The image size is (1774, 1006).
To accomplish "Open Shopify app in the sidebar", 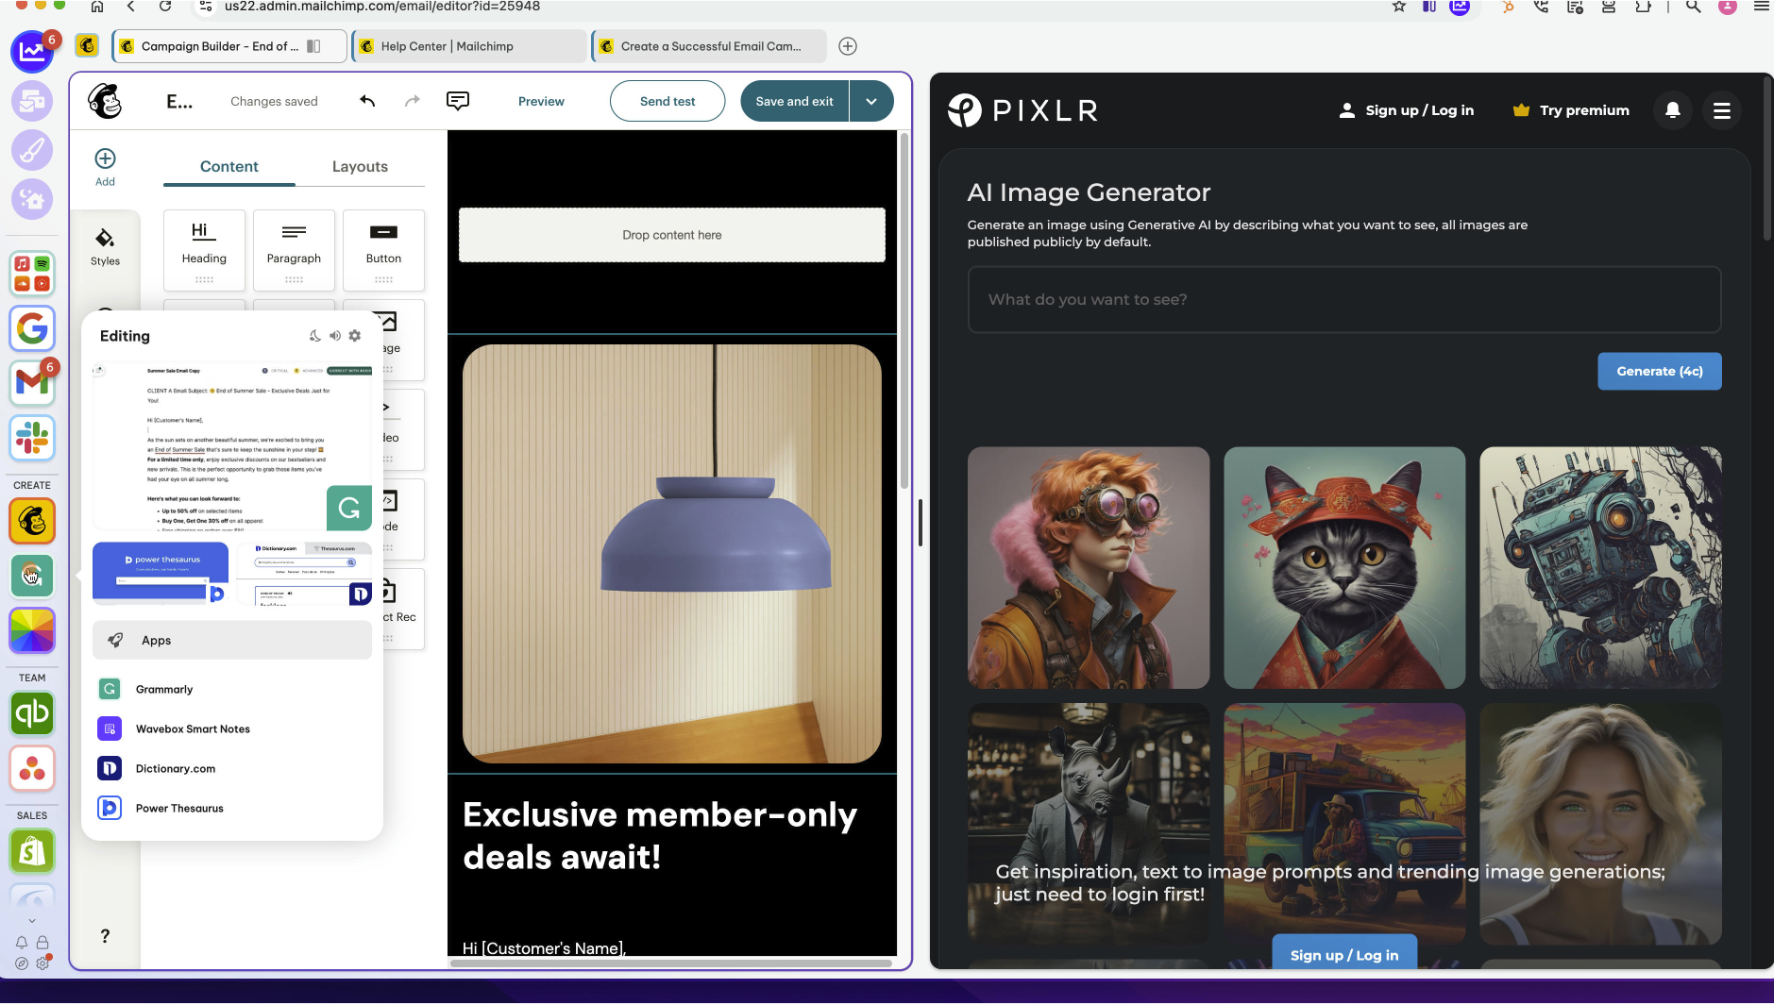I will pos(32,852).
